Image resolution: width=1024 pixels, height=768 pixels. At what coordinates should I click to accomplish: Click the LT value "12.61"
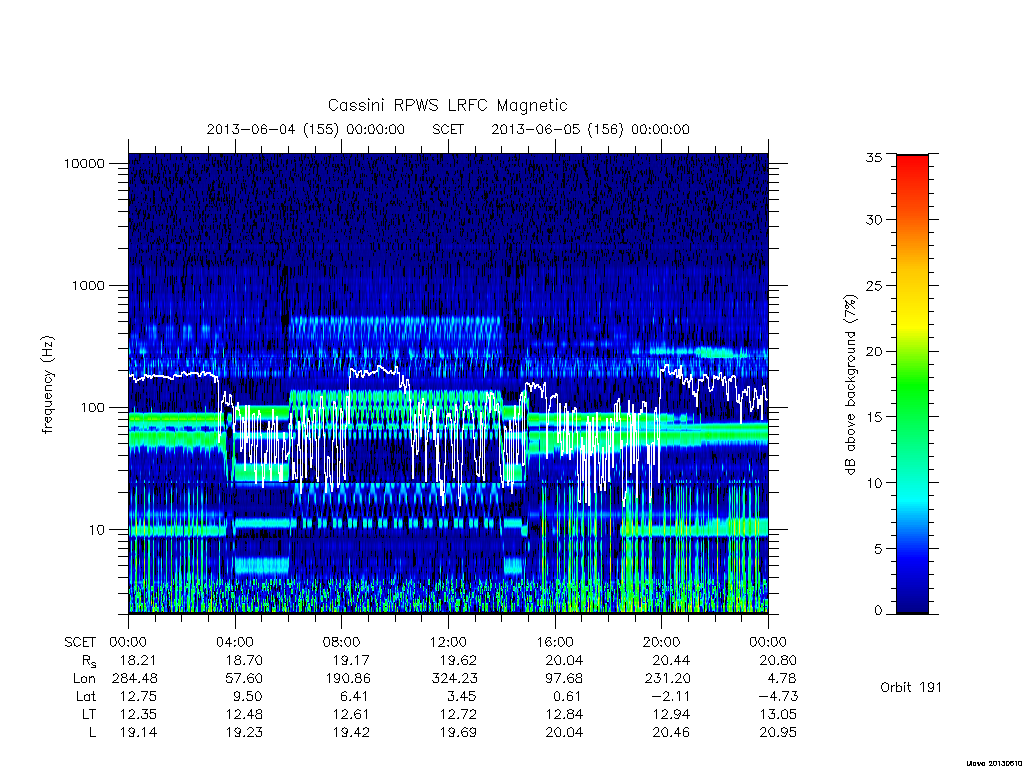[x=351, y=714]
